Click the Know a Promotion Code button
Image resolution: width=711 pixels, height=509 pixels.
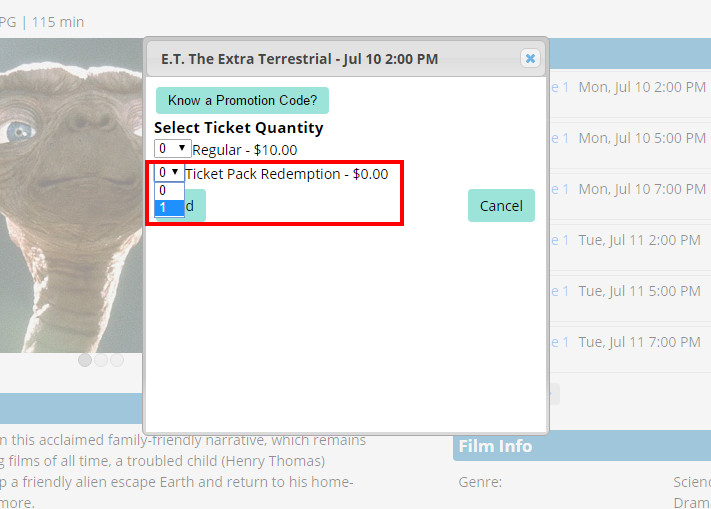coord(242,100)
